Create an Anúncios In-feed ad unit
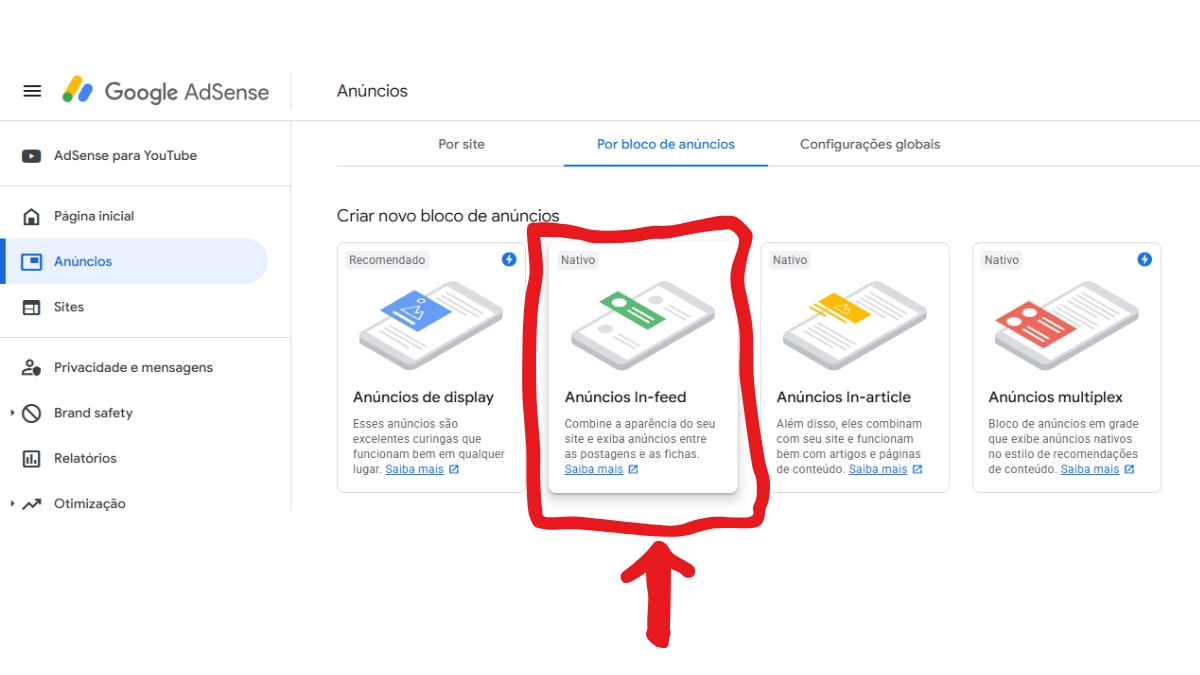1200x675 pixels. tap(643, 367)
